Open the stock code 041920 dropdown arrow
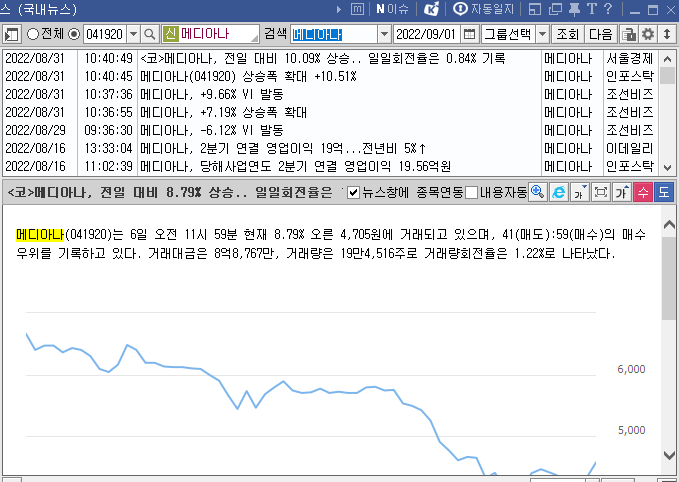This screenshot has height=482, width=679. [134, 34]
